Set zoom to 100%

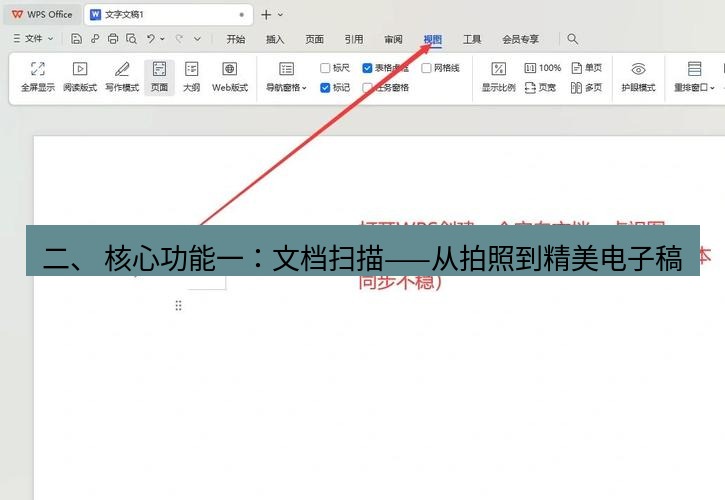tap(543, 68)
